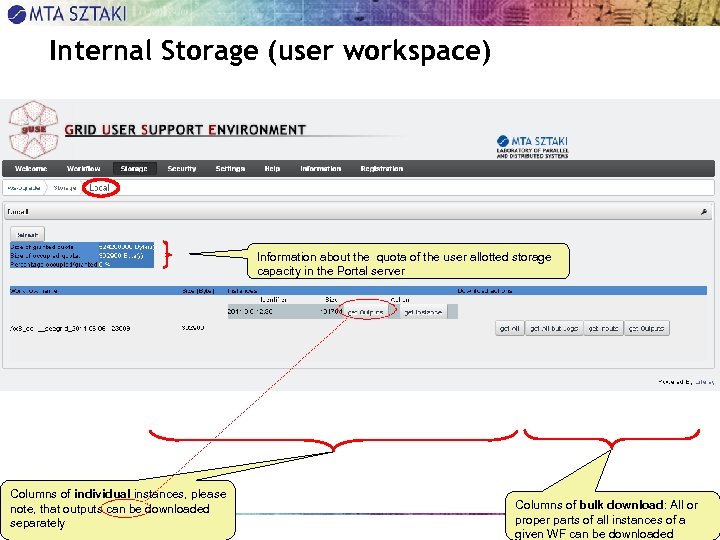Click the bulk get Outputs button
Viewport: 720px width, 540px height.
click(647, 328)
